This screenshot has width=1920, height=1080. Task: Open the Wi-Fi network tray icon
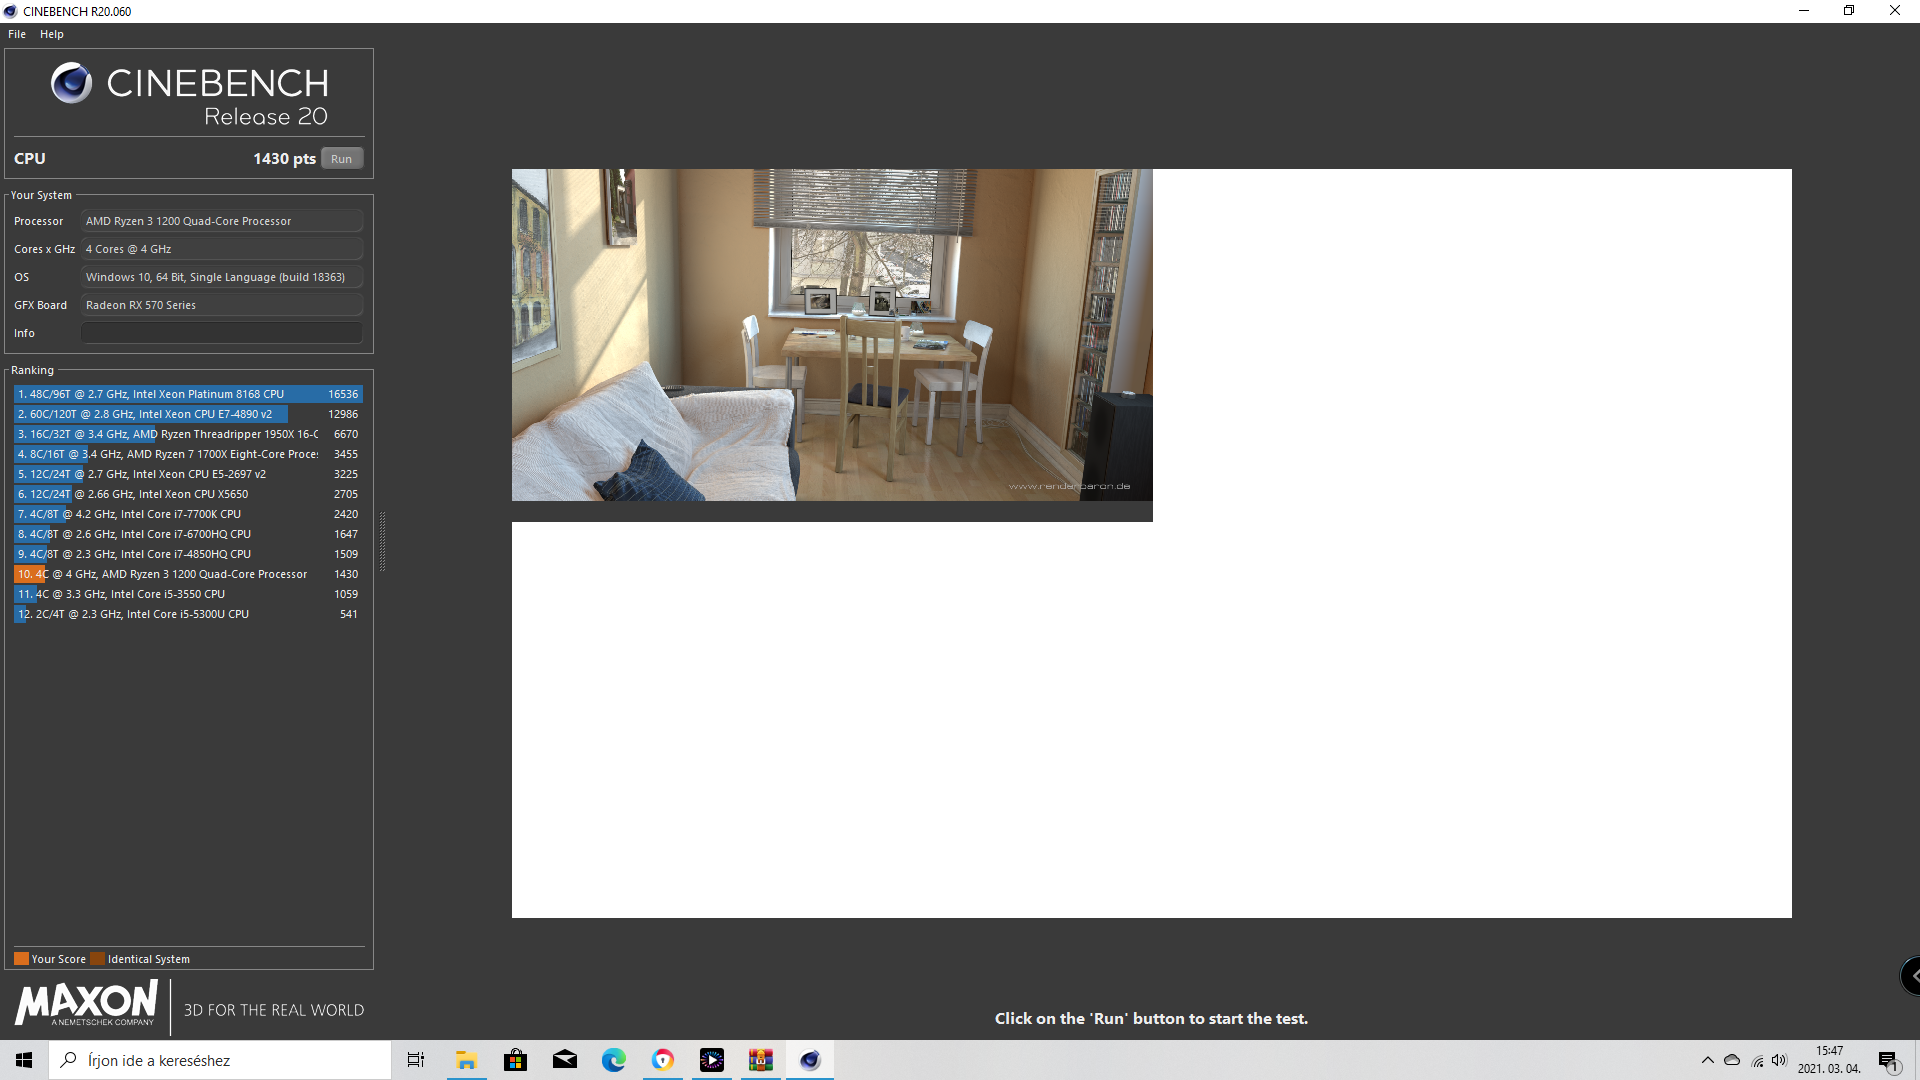1757,1061
